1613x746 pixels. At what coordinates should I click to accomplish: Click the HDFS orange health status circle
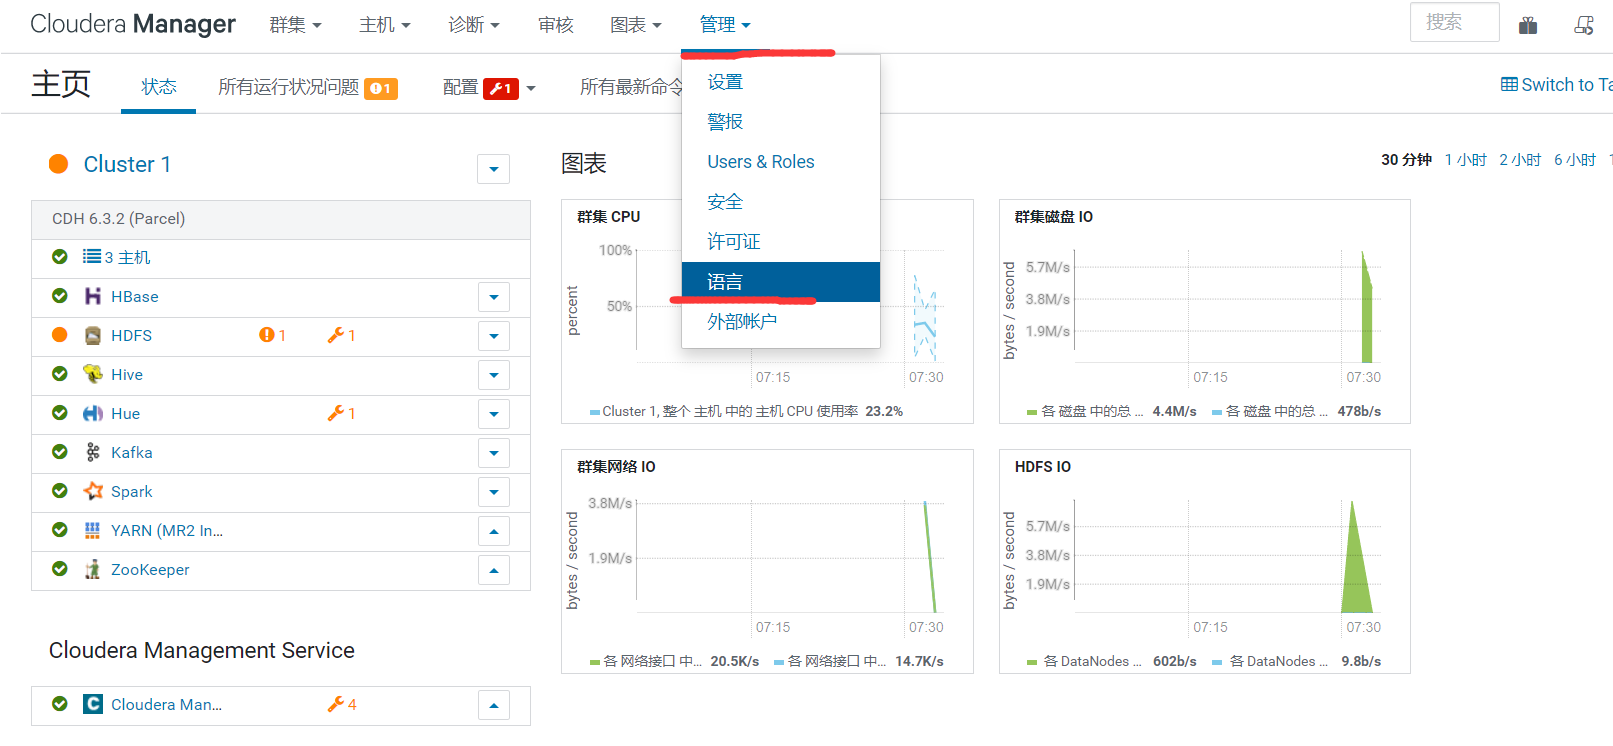pyautogui.click(x=60, y=335)
